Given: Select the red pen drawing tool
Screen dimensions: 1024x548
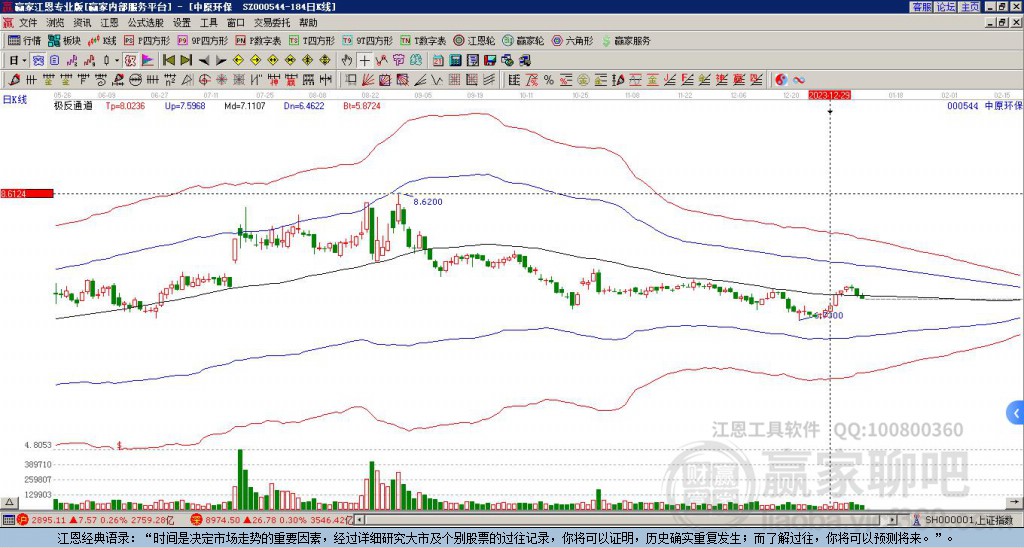Looking at the screenshot, I should click(13, 80).
